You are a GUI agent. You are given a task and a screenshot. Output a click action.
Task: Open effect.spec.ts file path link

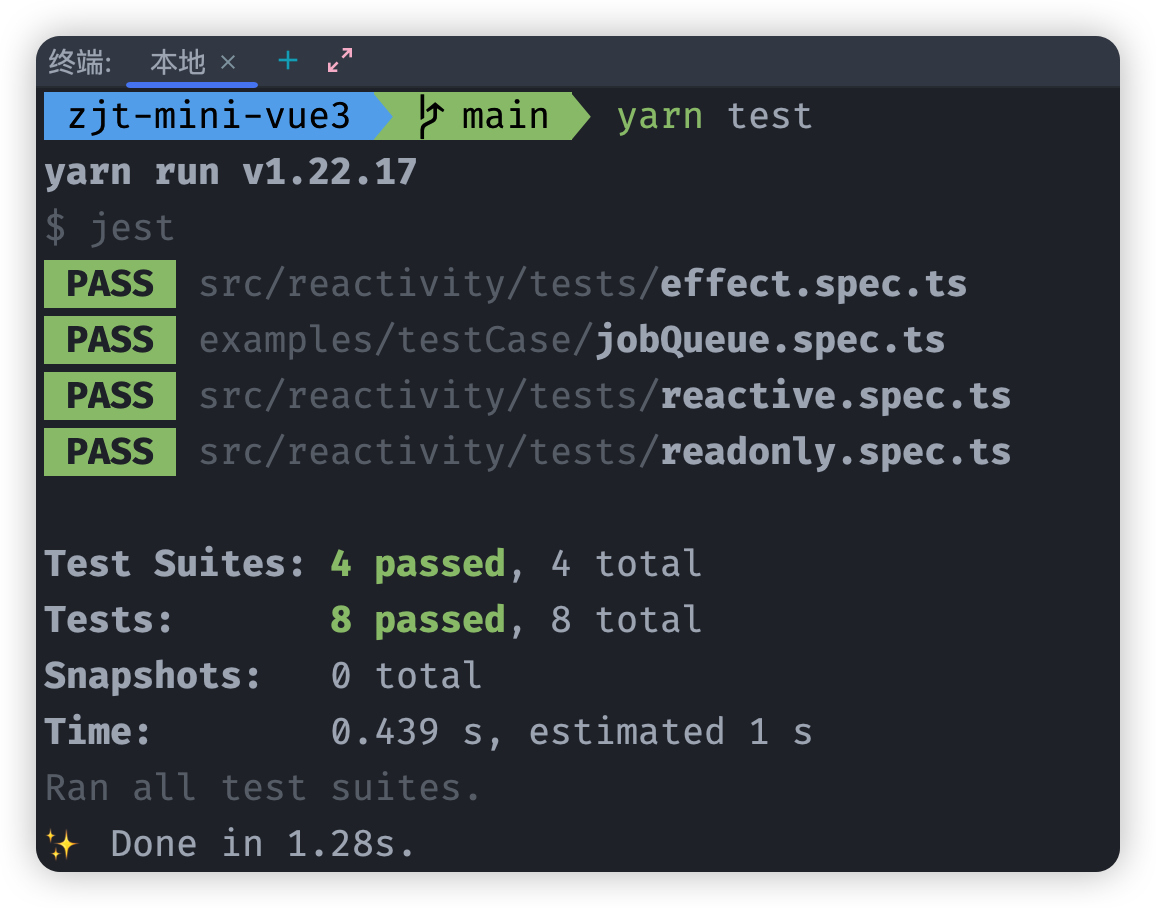[x=582, y=284]
